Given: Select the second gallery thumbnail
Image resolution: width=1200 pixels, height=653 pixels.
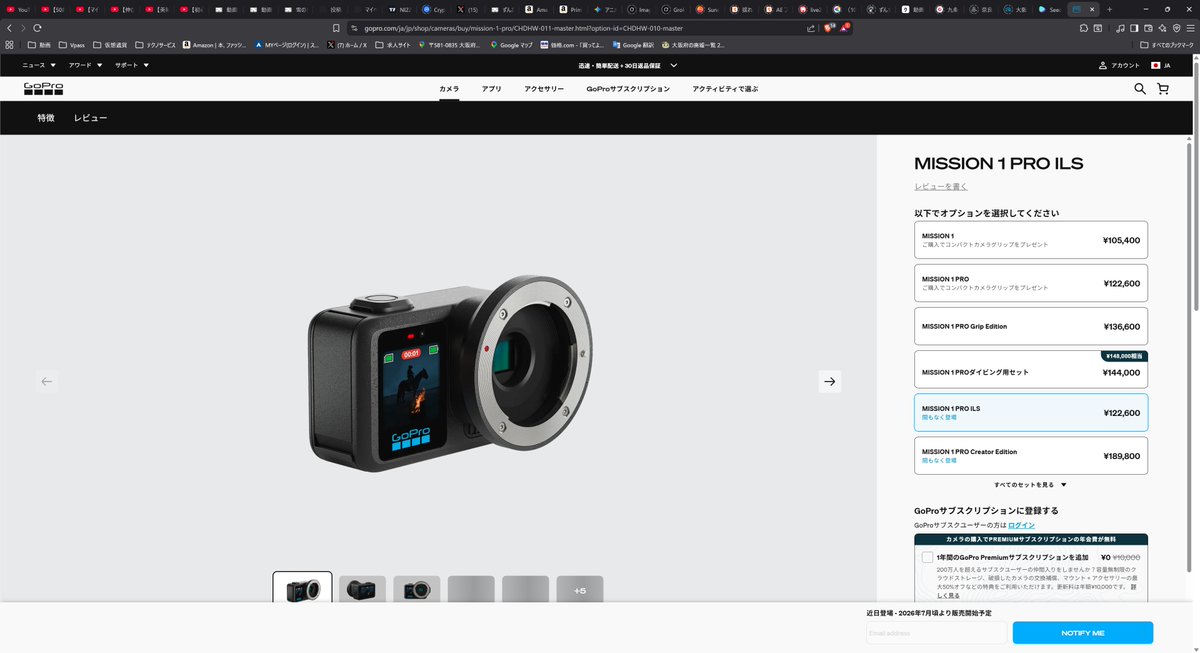Looking at the screenshot, I should point(362,590).
